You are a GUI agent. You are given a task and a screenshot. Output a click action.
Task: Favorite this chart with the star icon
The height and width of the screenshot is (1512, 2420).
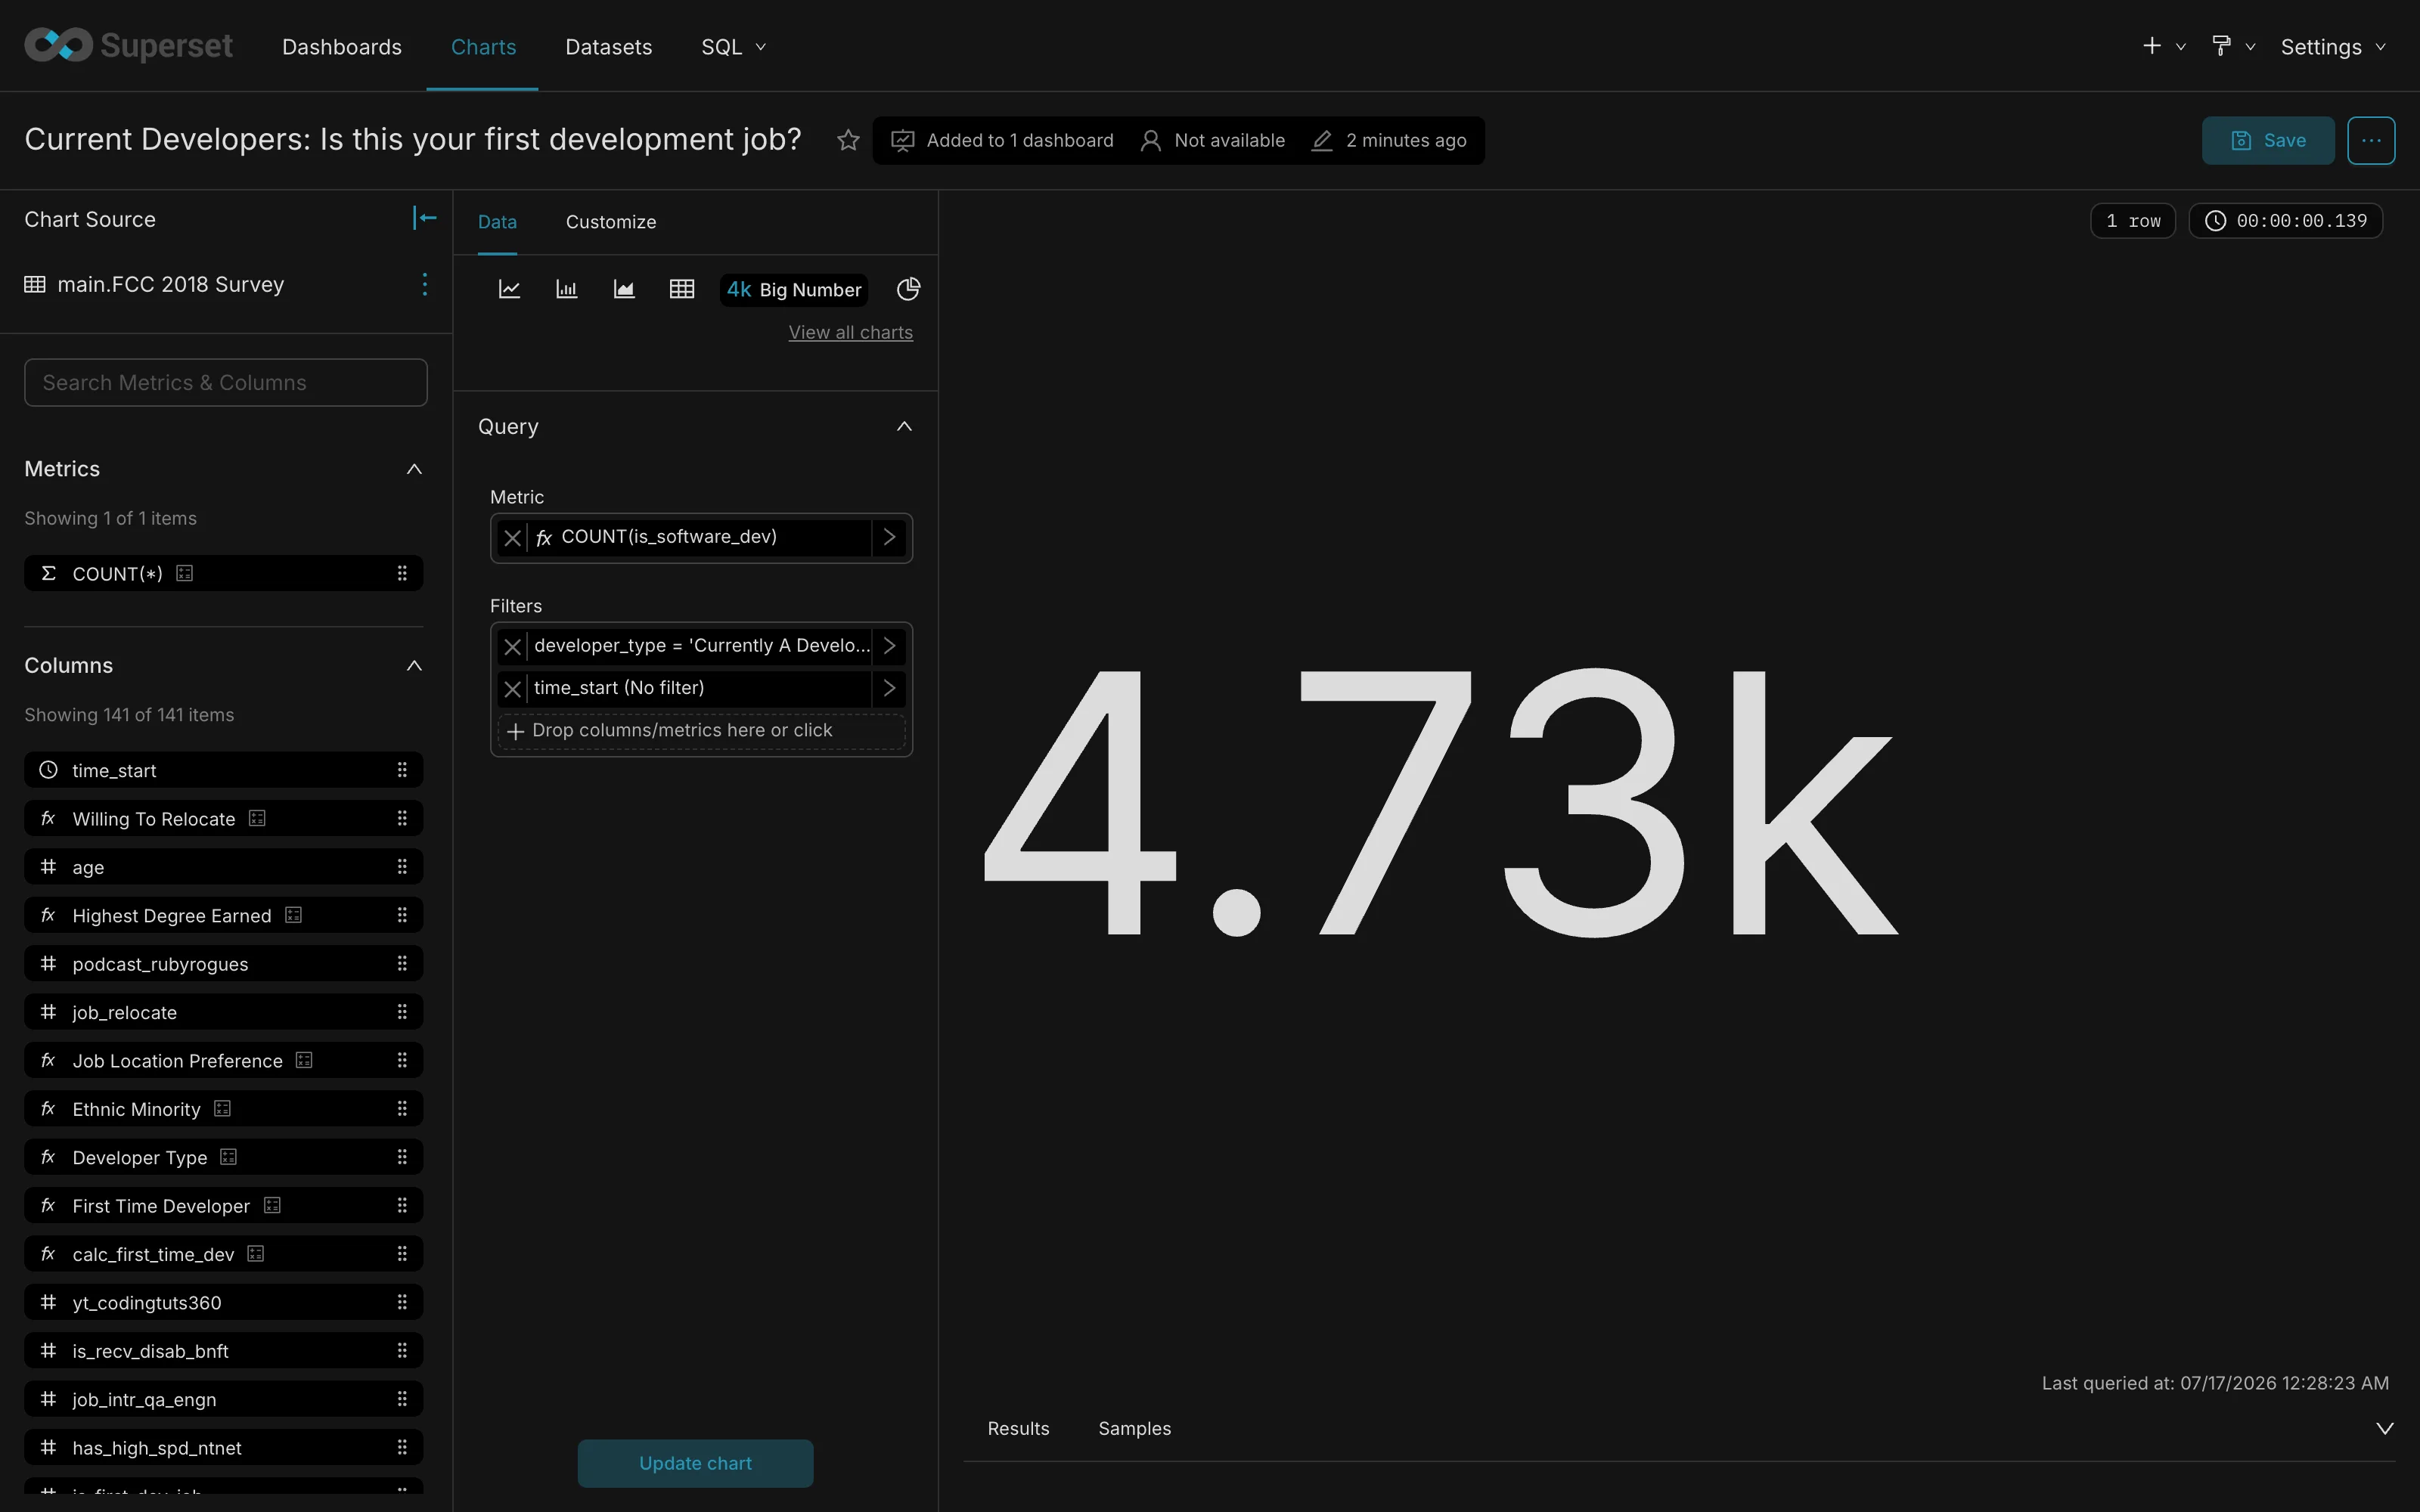click(x=848, y=140)
